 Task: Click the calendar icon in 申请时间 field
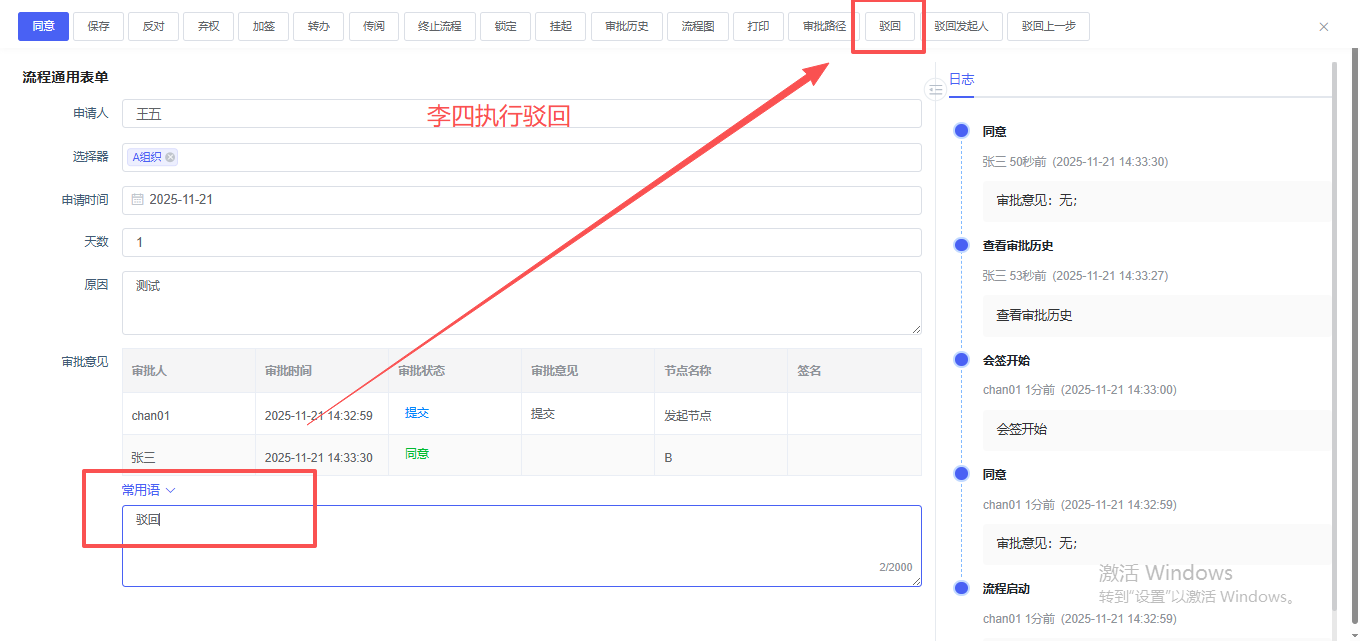[138, 200]
